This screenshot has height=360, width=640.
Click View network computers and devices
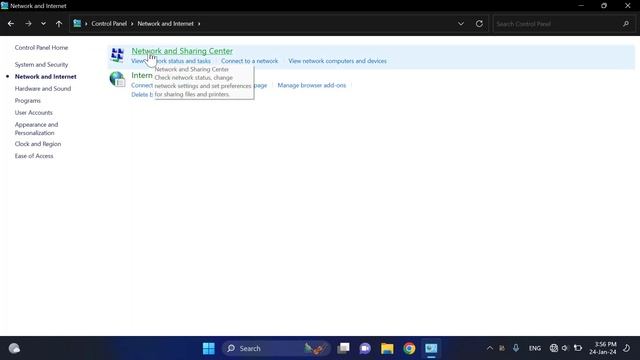tap(337, 61)
